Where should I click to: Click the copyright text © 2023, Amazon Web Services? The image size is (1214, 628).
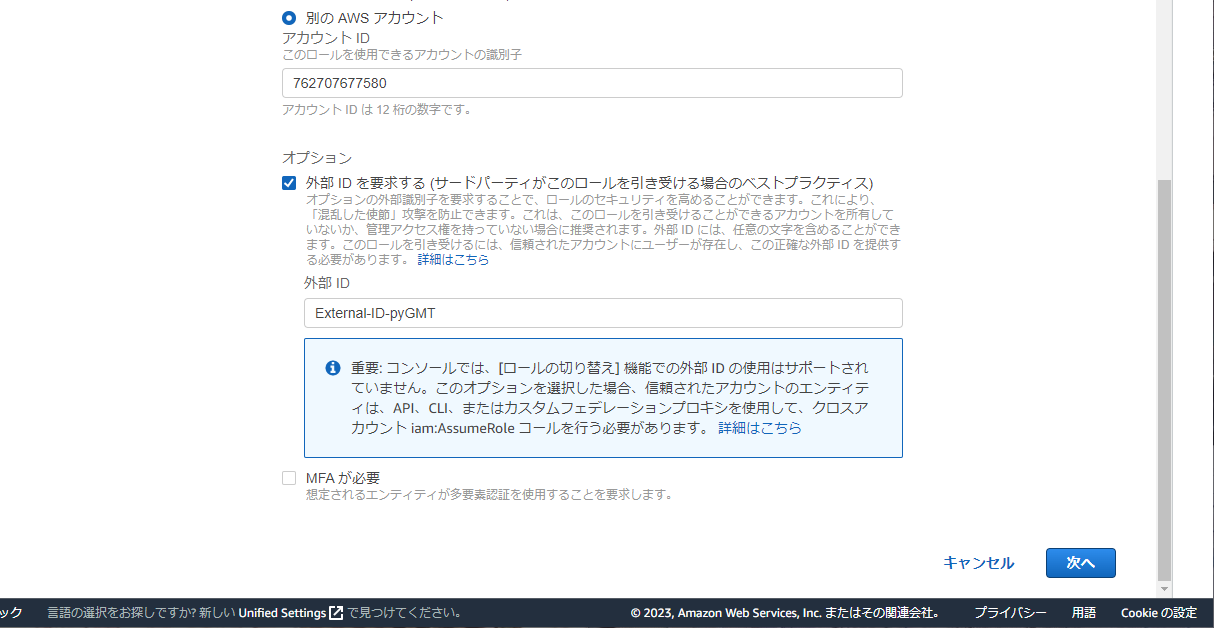(785, 613)
